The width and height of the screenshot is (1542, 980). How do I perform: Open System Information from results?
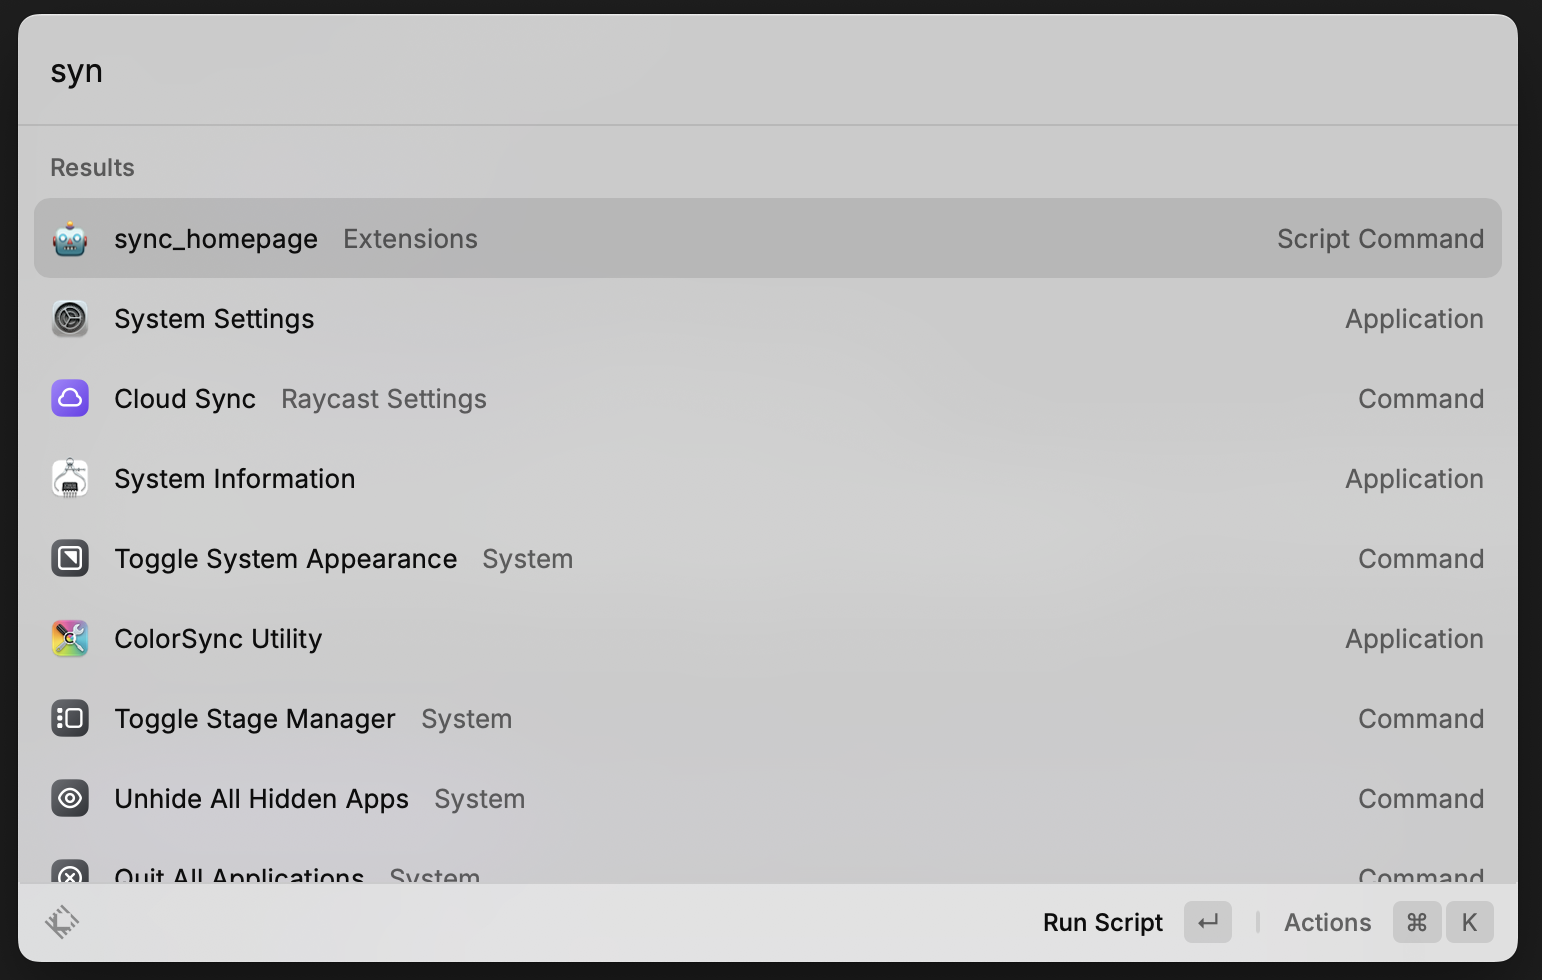[x=768, y=479]
